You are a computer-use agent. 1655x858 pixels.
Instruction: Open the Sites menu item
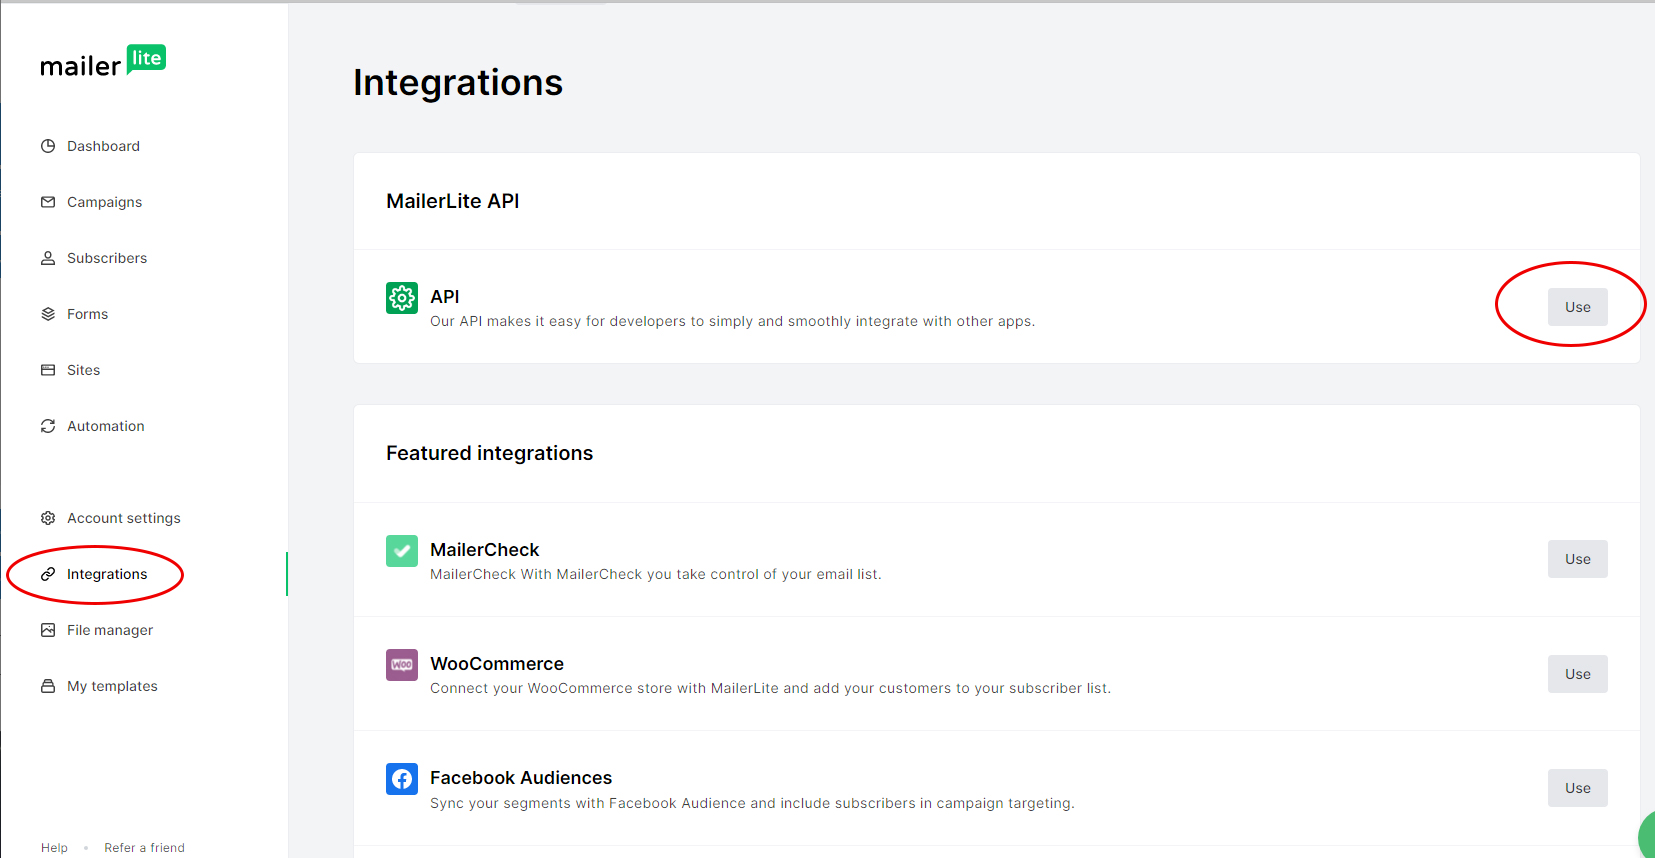coord(83,370)
